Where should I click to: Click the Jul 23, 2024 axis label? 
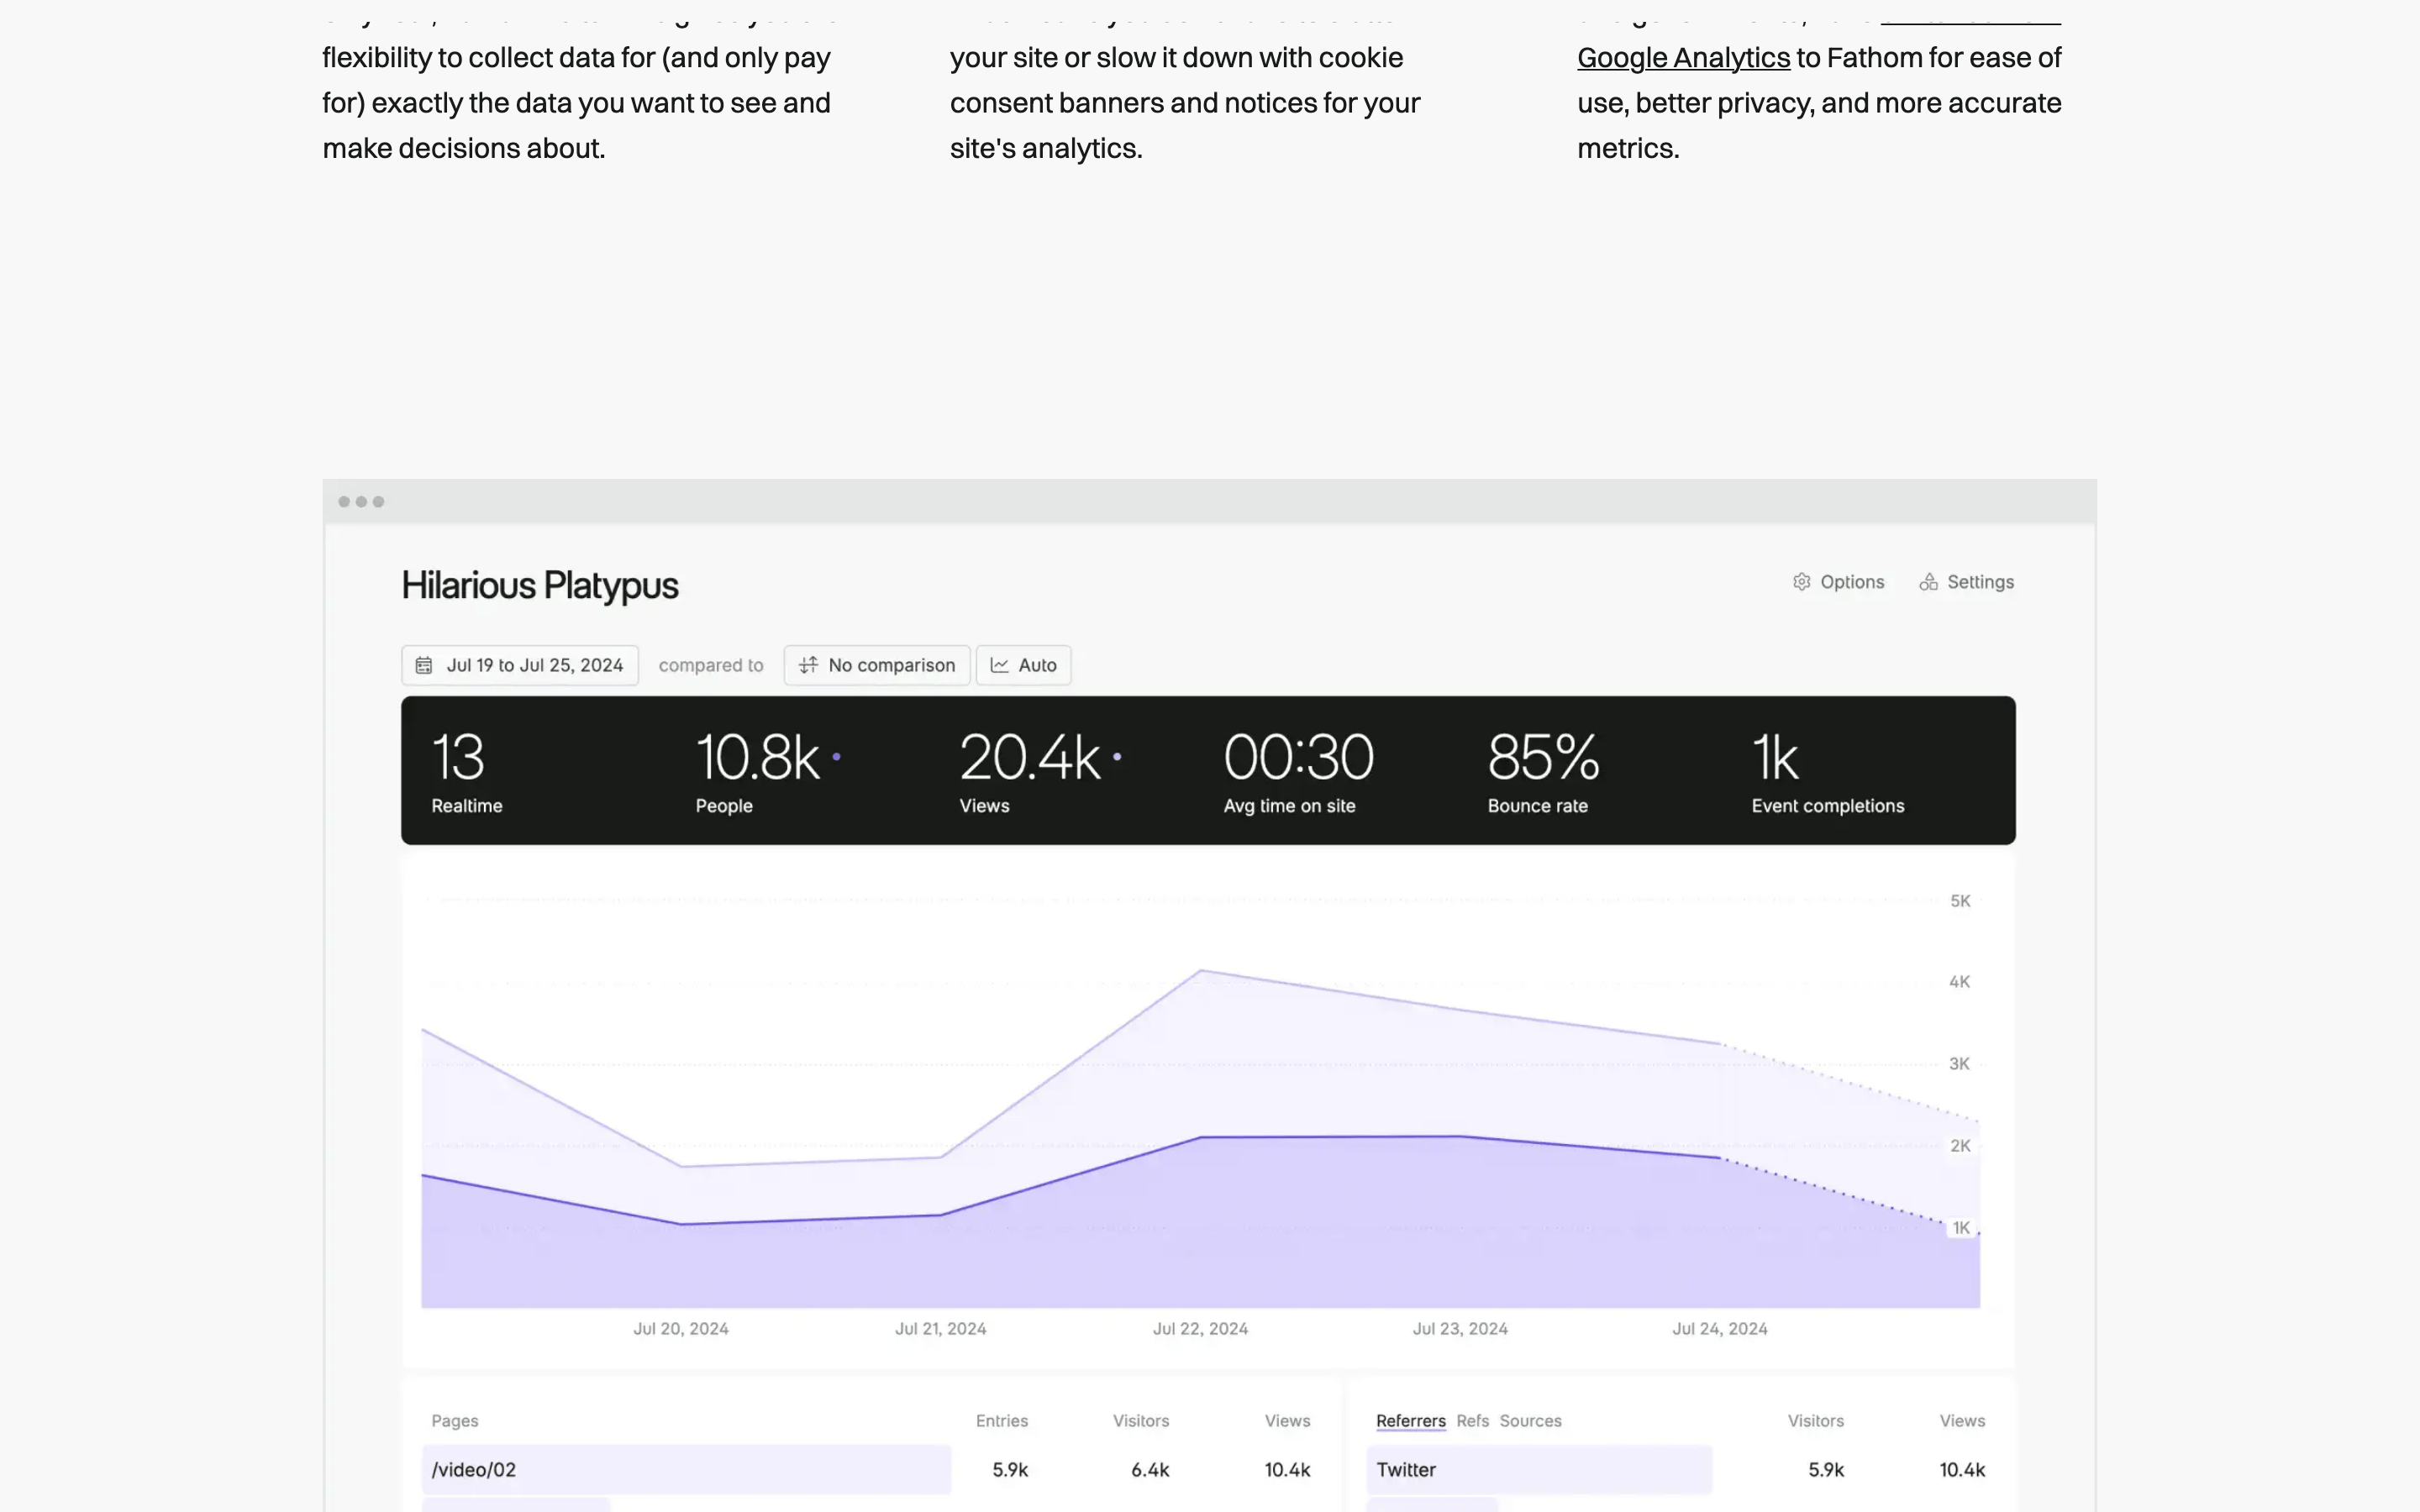[x=1460, y=1329]
